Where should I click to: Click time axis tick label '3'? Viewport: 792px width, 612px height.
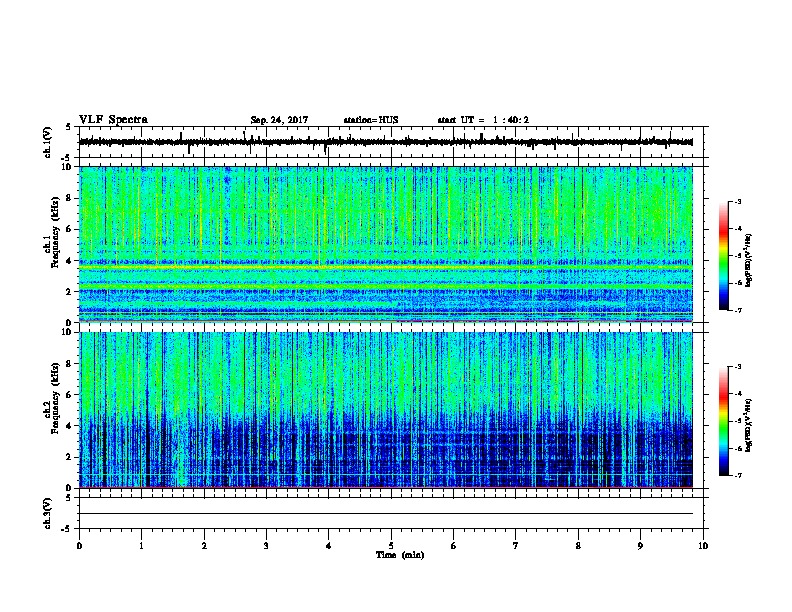tap(266, 546)
